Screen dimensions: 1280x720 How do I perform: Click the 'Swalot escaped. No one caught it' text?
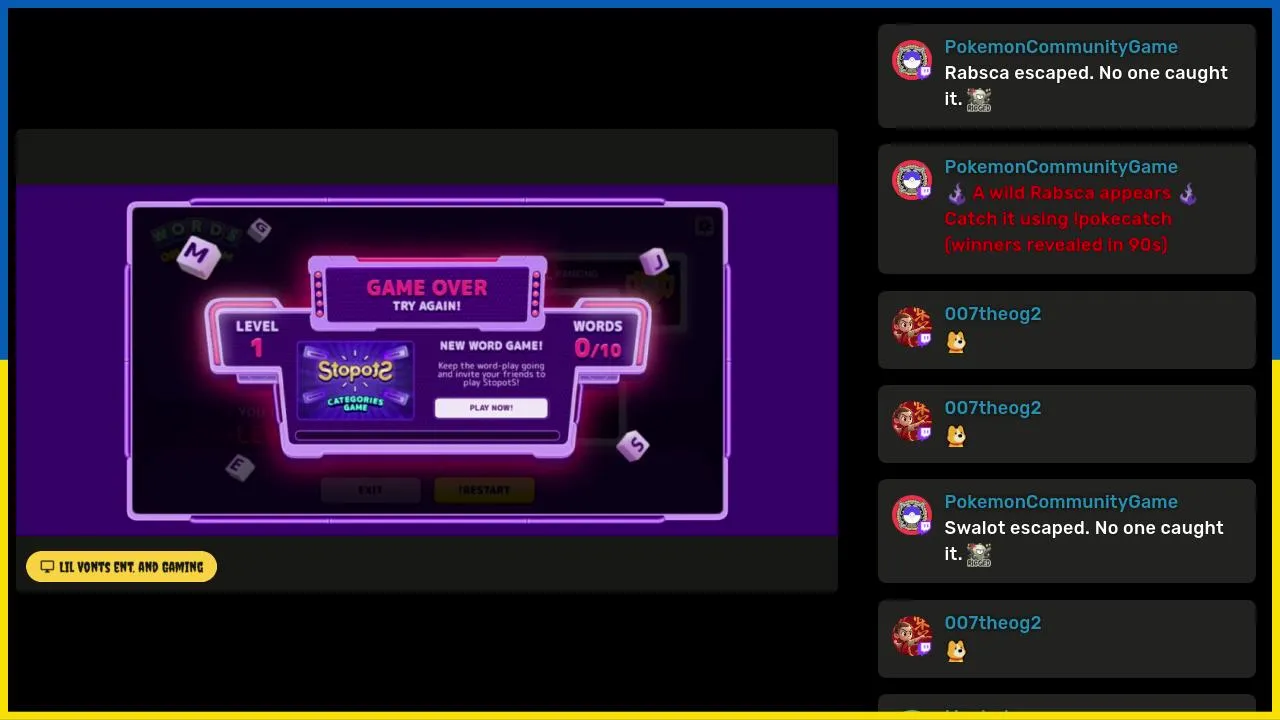tap(1084, 541)
